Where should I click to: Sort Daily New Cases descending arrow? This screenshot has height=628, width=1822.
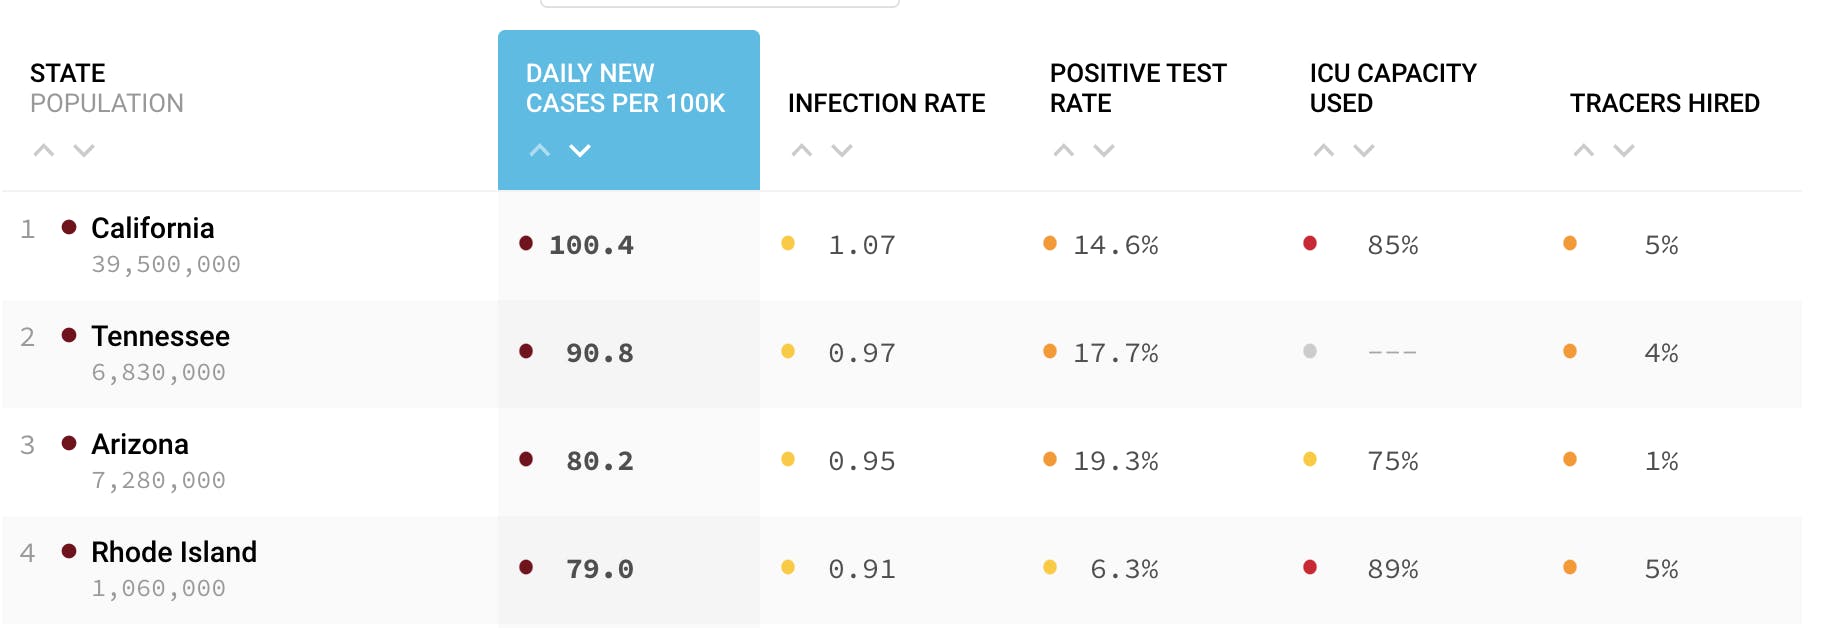580,151
